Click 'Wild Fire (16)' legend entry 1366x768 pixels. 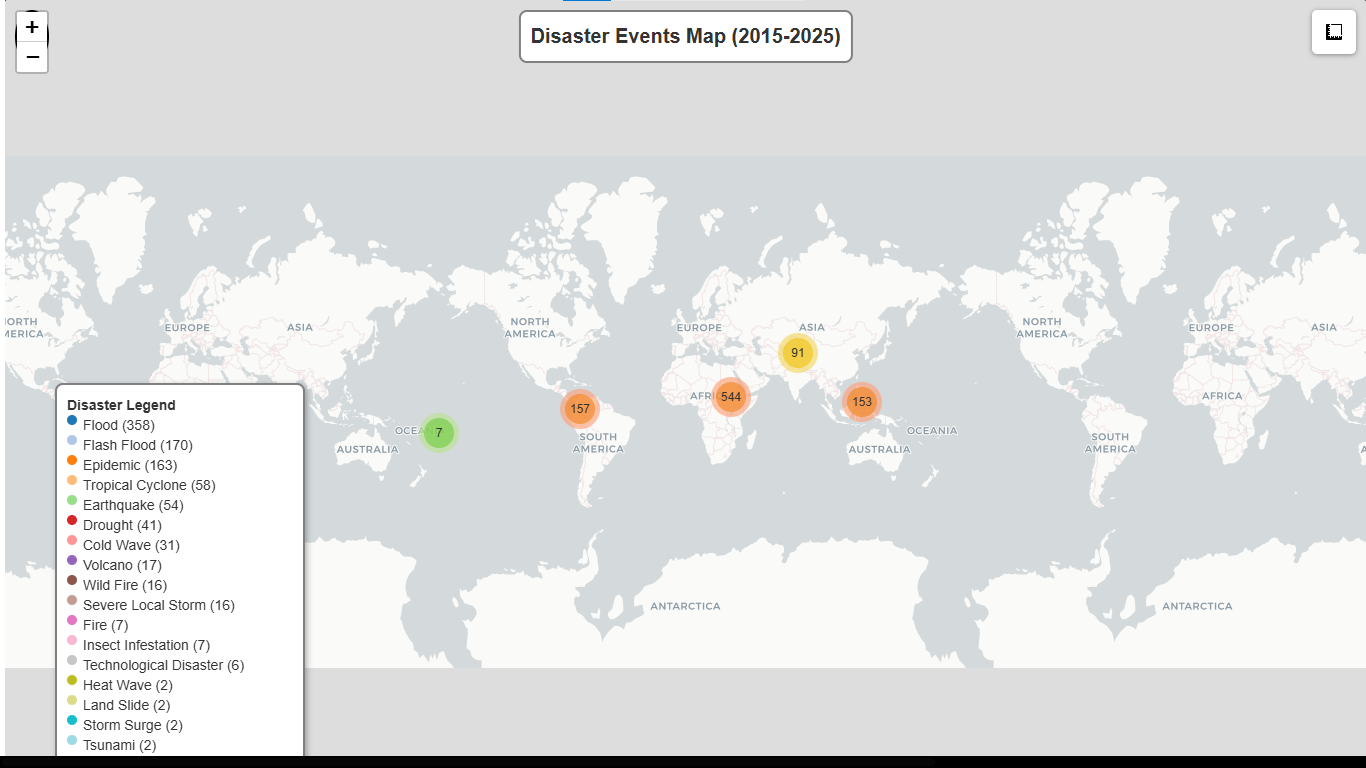(125, 585)
